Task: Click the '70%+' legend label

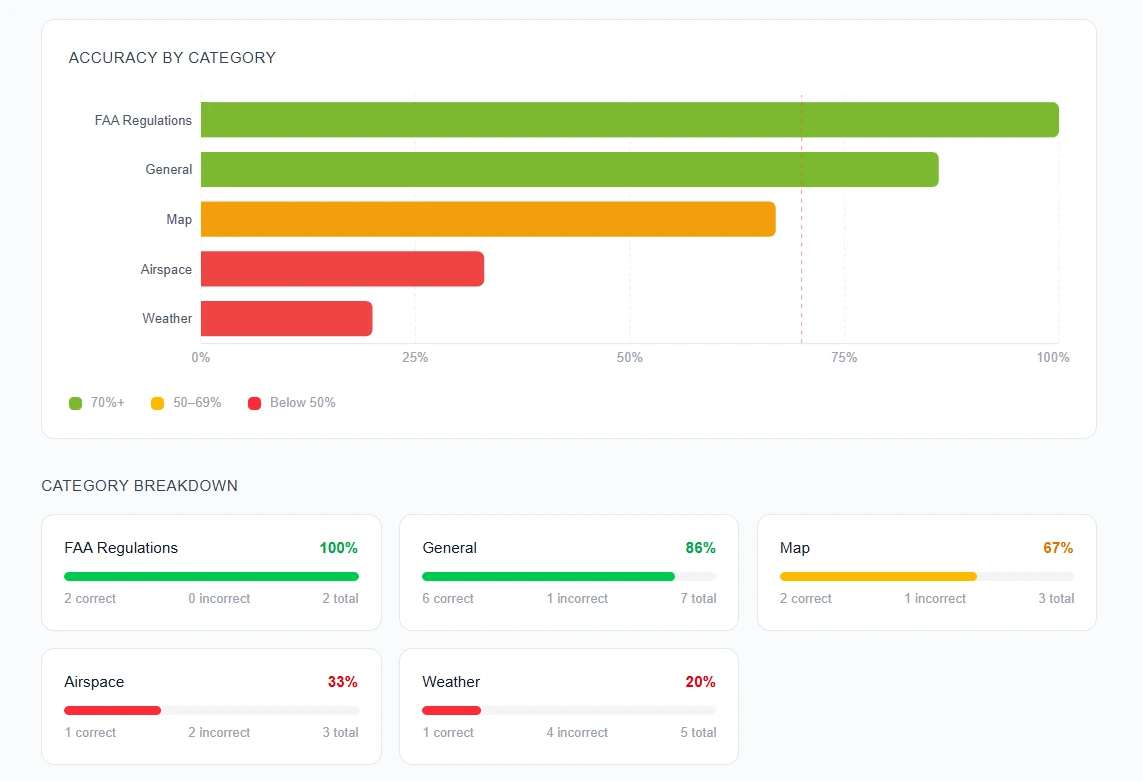Action: pyautogui.click(x=107, y=403)
